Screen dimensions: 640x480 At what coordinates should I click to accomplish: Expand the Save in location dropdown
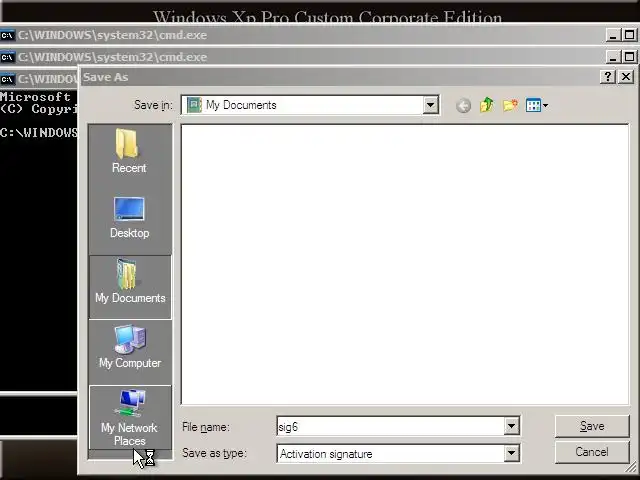click(430, 105)
